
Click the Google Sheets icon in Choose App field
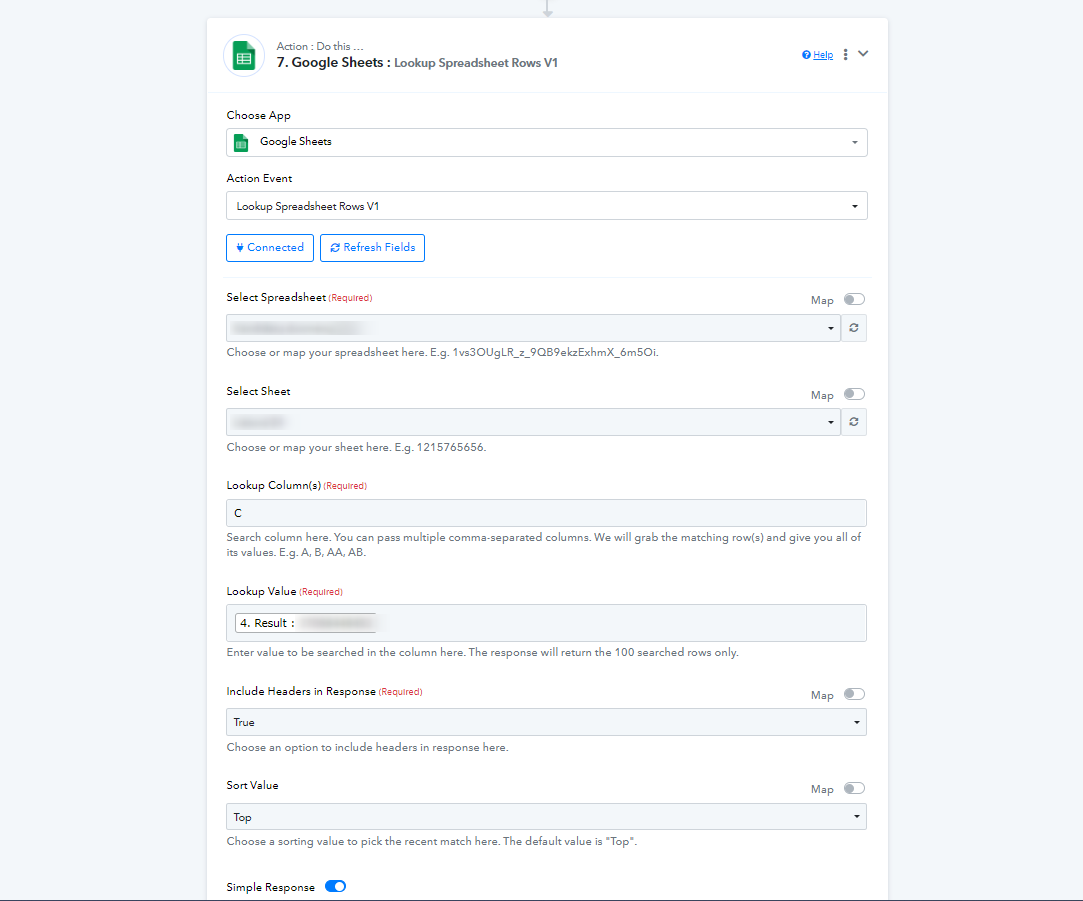(x=241, y=142)
